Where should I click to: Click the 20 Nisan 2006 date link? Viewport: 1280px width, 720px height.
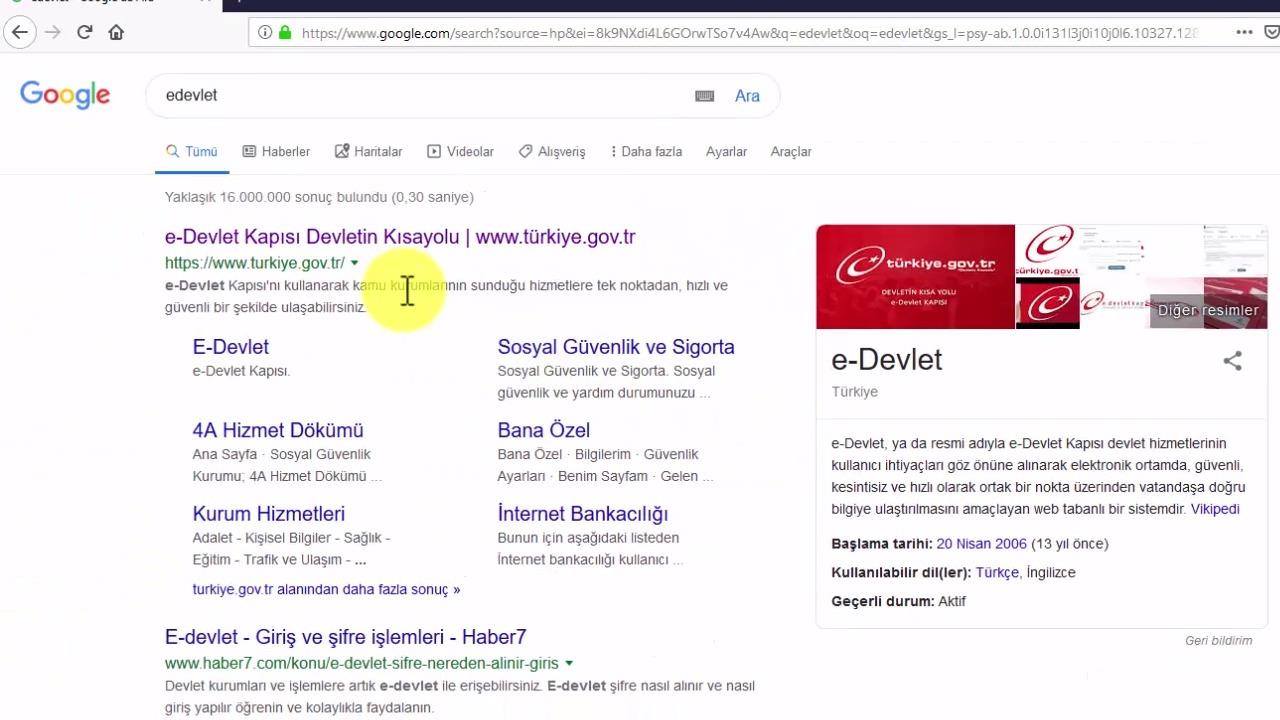pyautogui.click(x=982, y=544)
